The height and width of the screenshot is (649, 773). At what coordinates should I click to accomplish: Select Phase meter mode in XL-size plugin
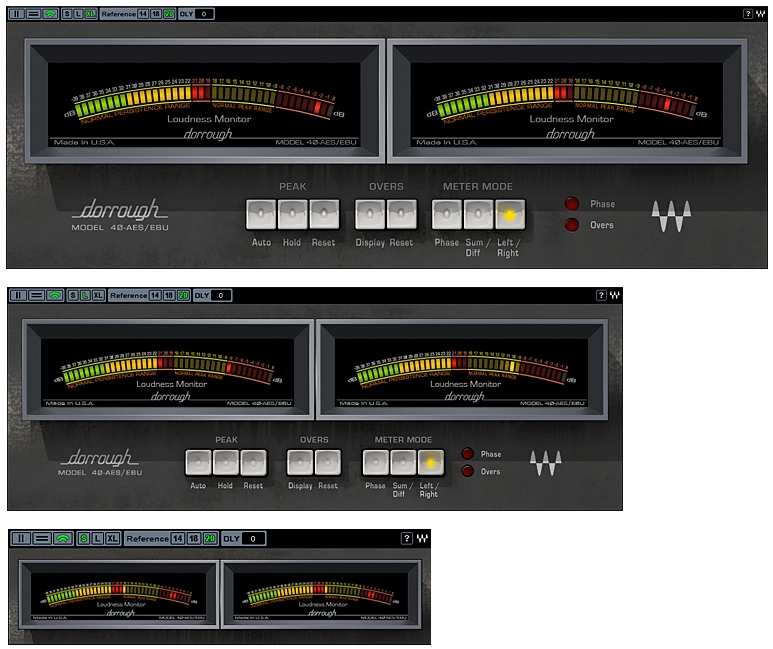[447, 215]
